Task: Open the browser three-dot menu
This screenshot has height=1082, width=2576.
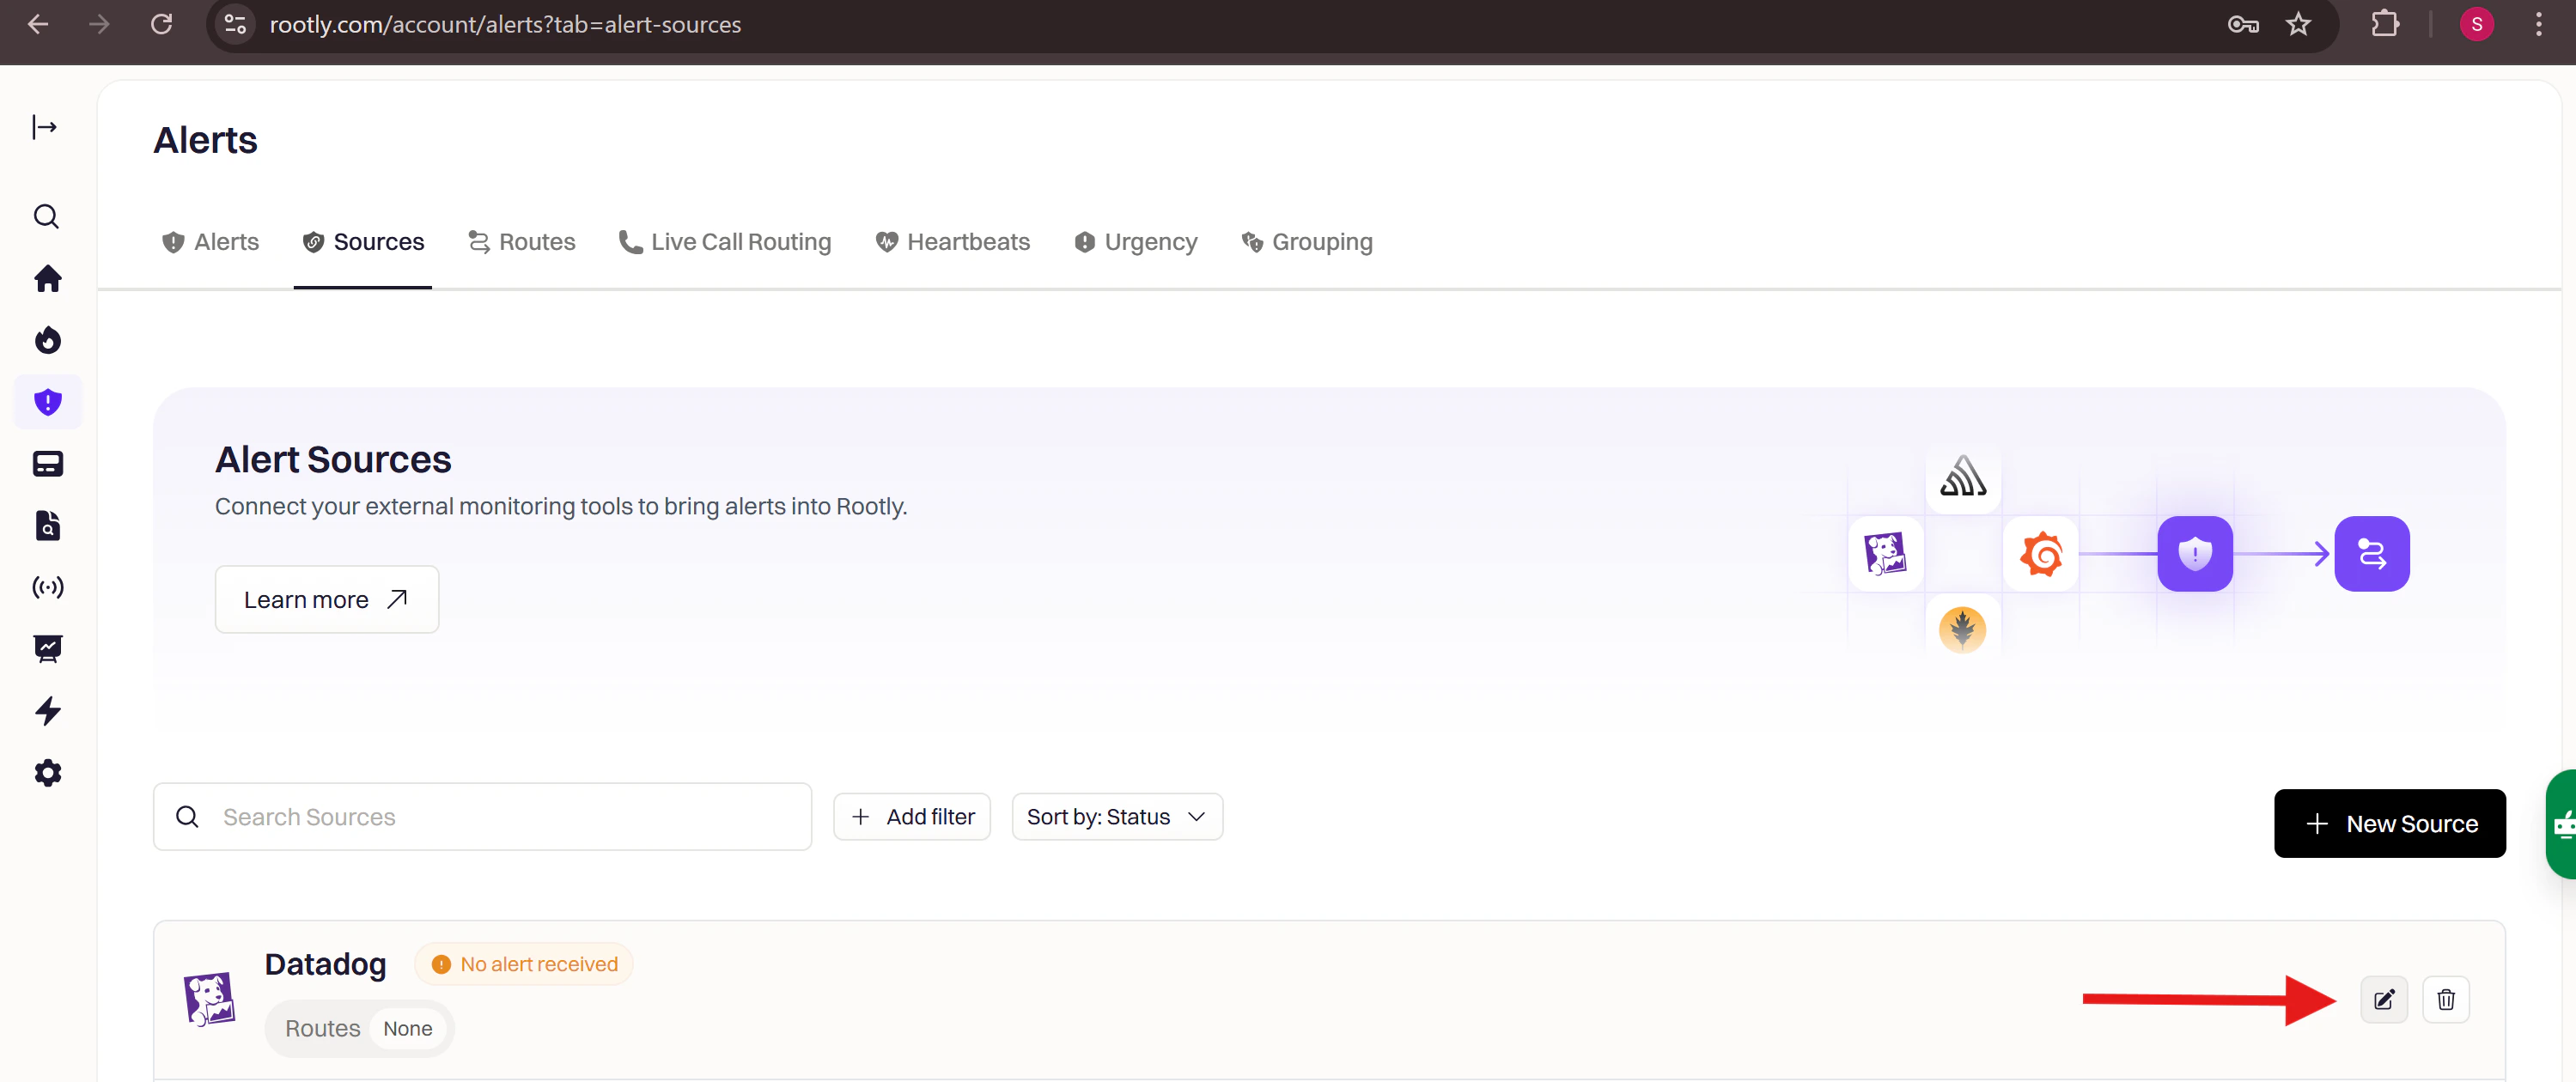Action: [2539, 24]
